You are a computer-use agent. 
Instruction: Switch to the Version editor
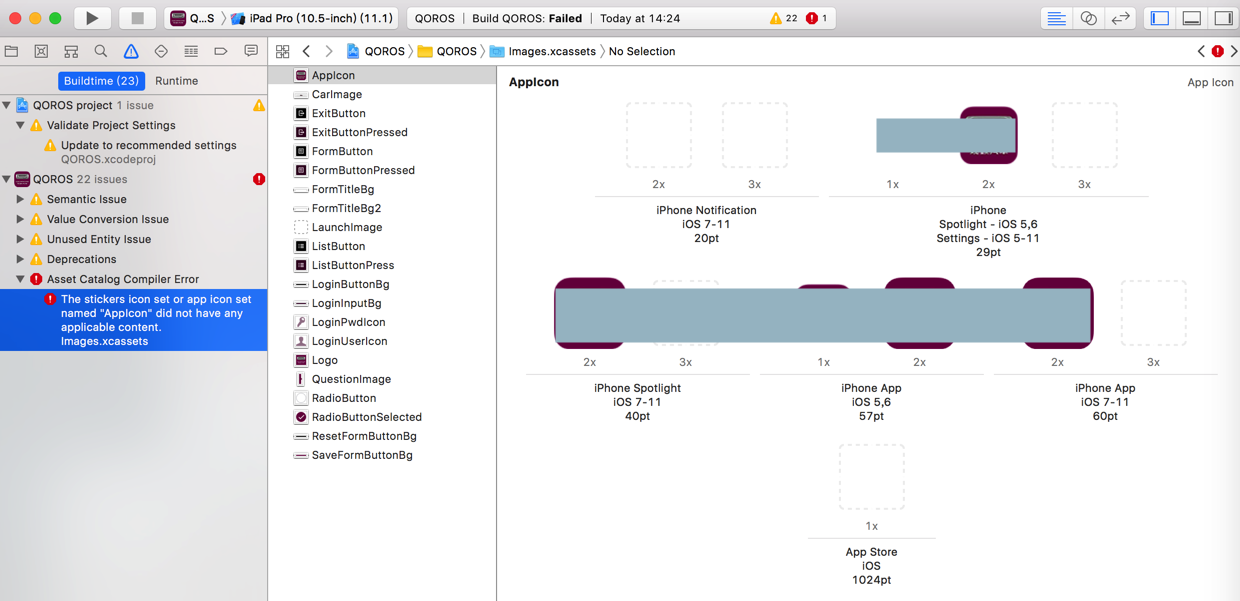pyautogui.click(x=1120, y=18)
